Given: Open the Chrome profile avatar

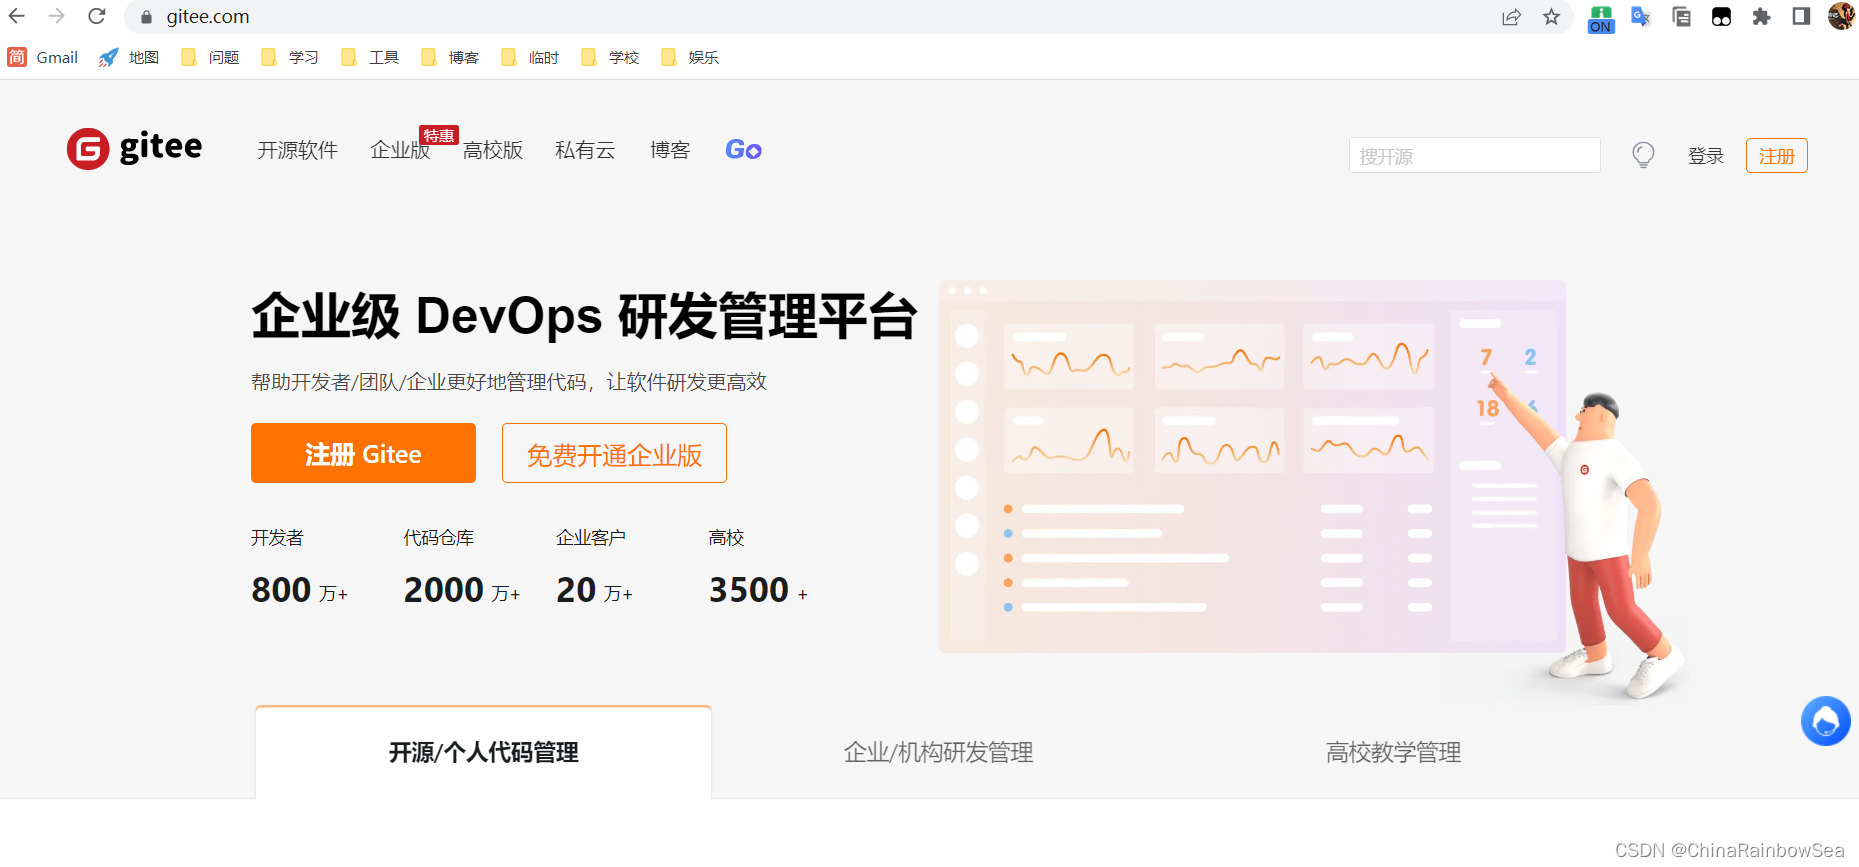Looking at the screenshot, I should (1841, 16).
